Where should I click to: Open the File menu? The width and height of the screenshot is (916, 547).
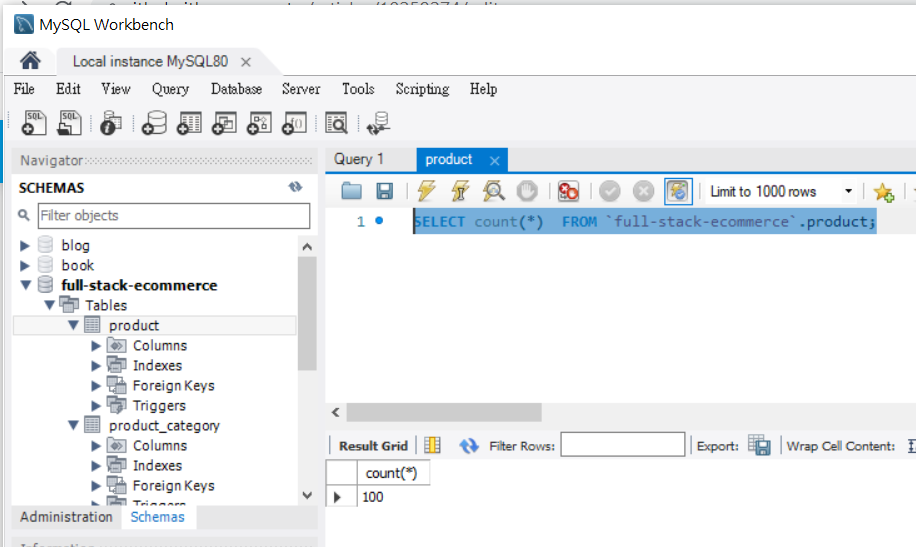(24, 89)
